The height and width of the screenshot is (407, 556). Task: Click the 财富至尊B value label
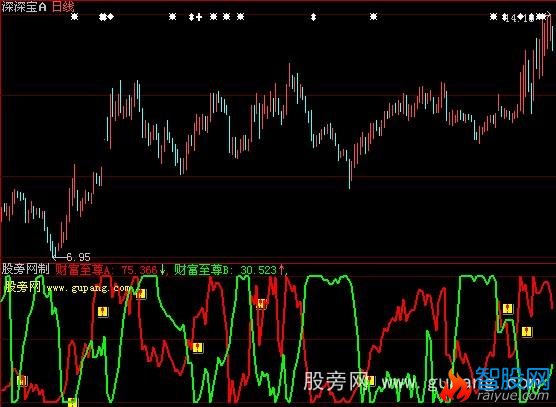point(225,270)
